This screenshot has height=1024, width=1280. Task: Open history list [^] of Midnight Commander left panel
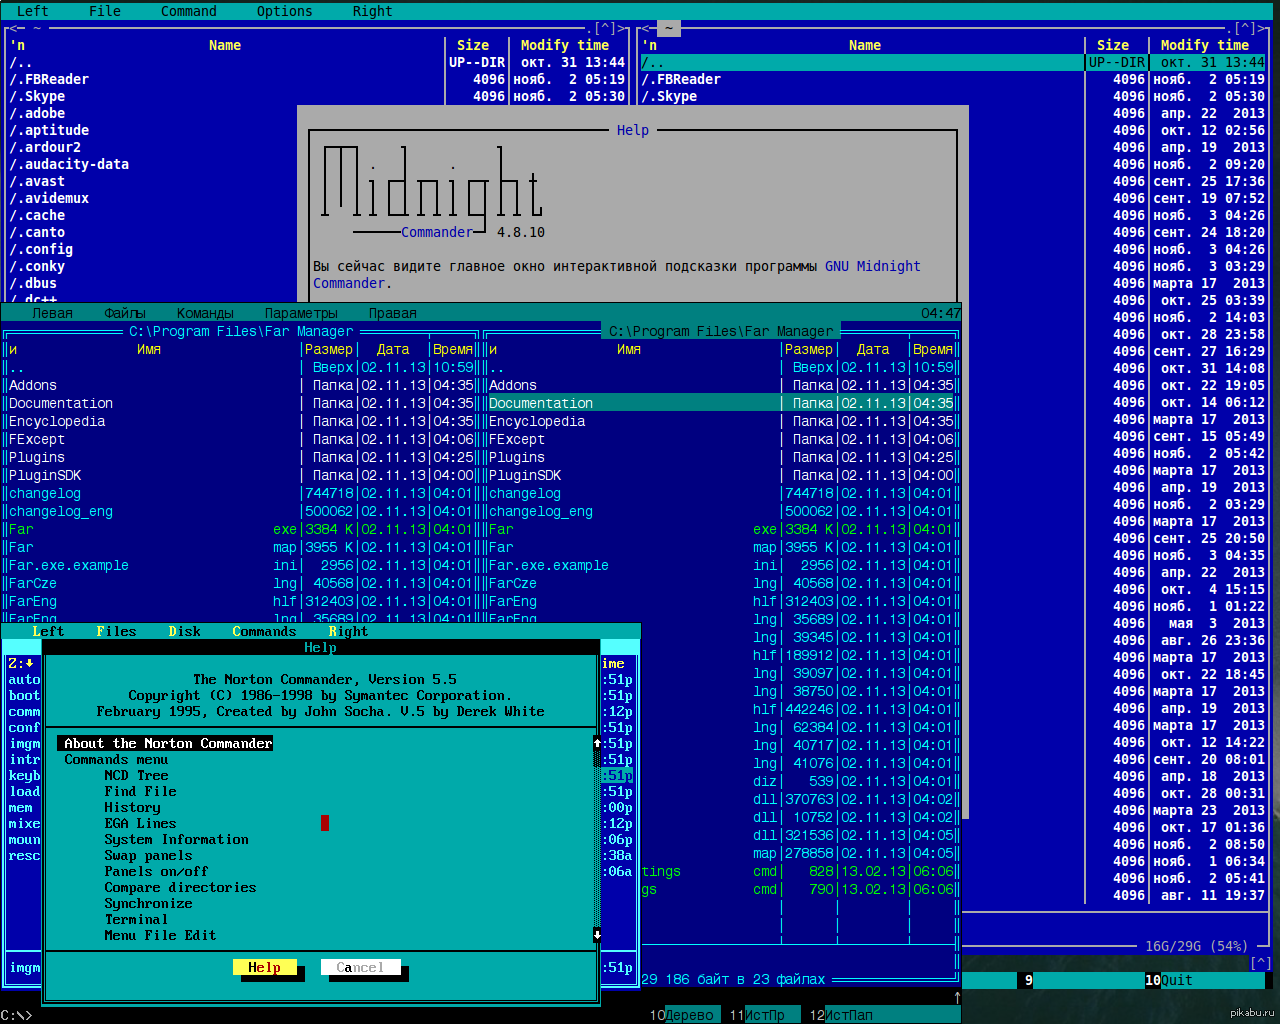[x=605, y=28]
